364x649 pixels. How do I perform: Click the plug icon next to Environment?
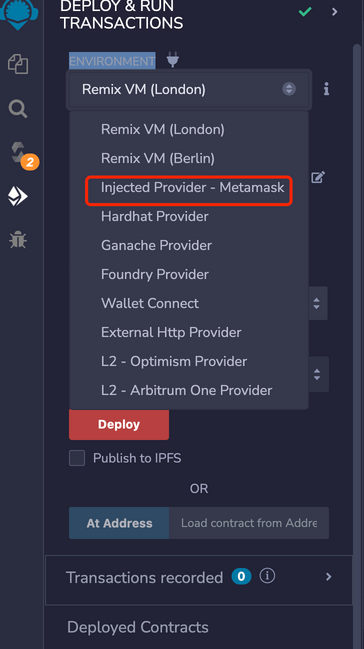(173, 60)
